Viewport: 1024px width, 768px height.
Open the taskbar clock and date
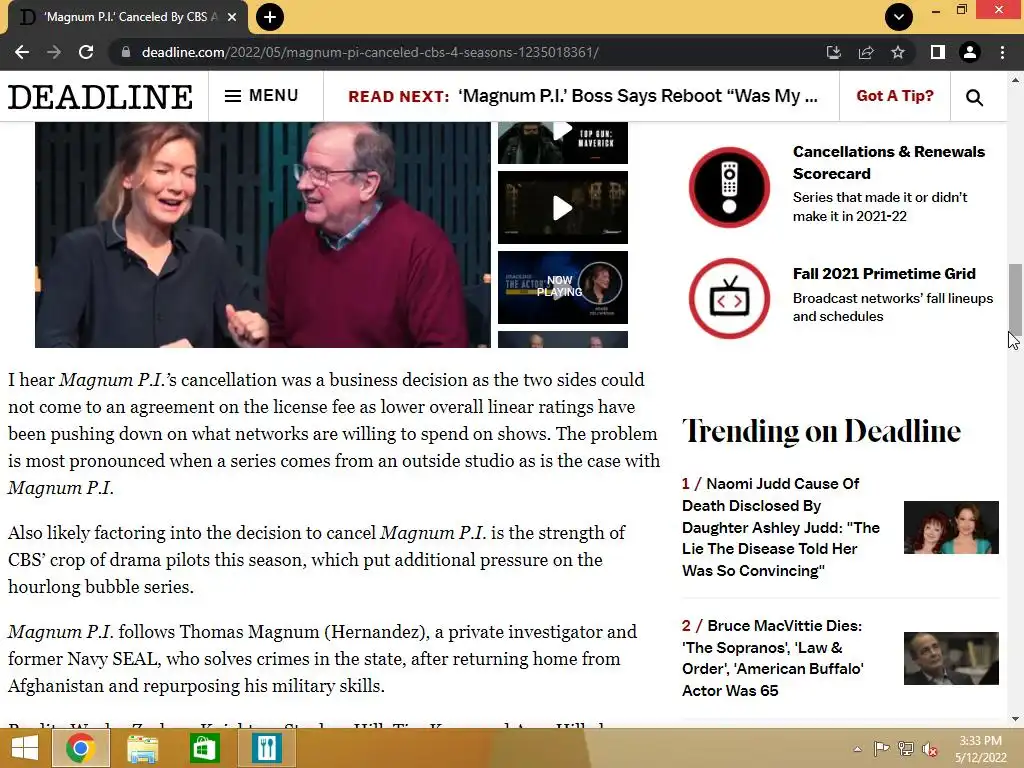tap(980, 749)
